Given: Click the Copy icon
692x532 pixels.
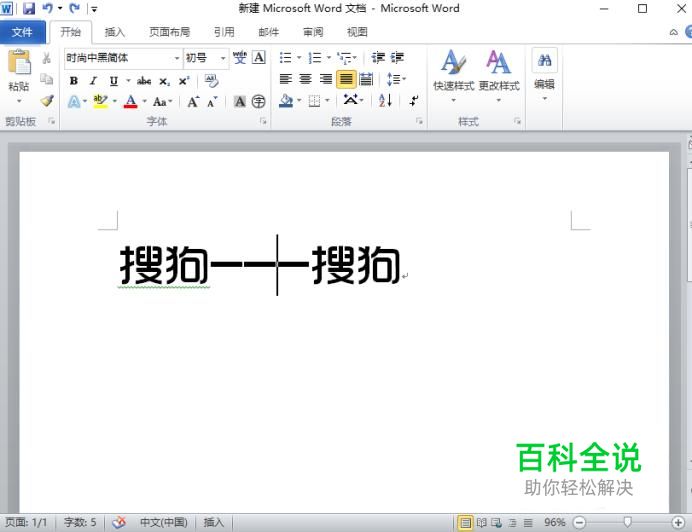Looking at the screenshot, I should click(46, 79).
